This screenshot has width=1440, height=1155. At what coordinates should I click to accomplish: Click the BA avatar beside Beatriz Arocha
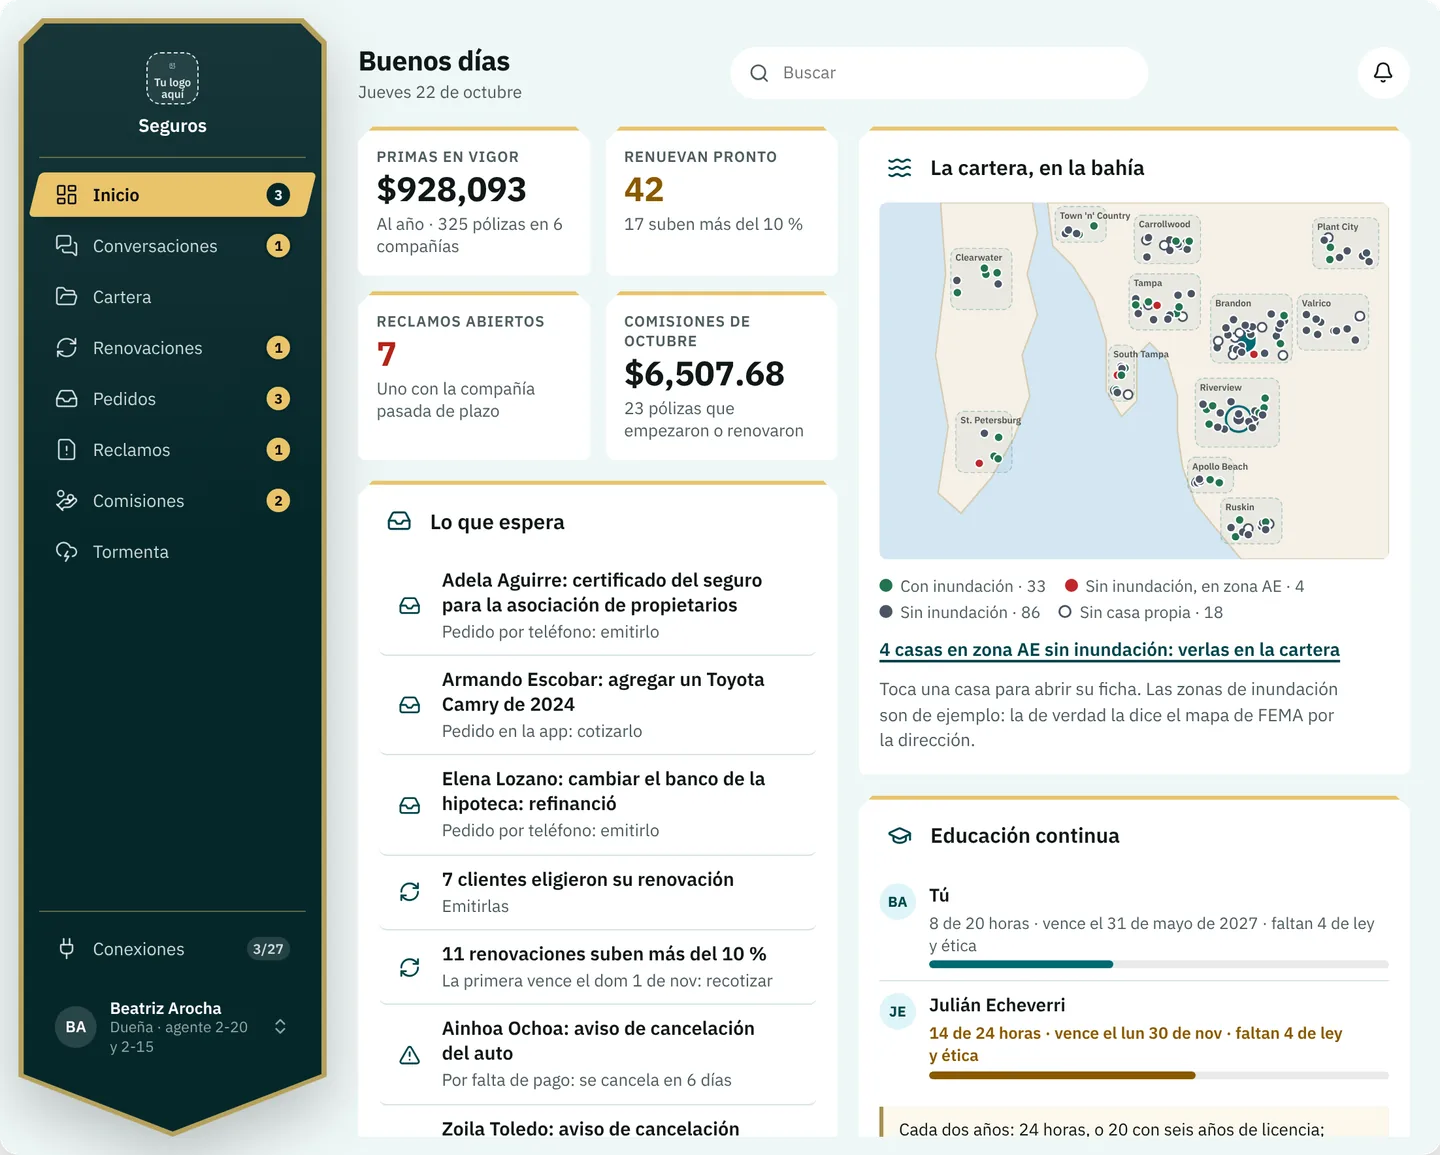click(x=76, y=1027)
